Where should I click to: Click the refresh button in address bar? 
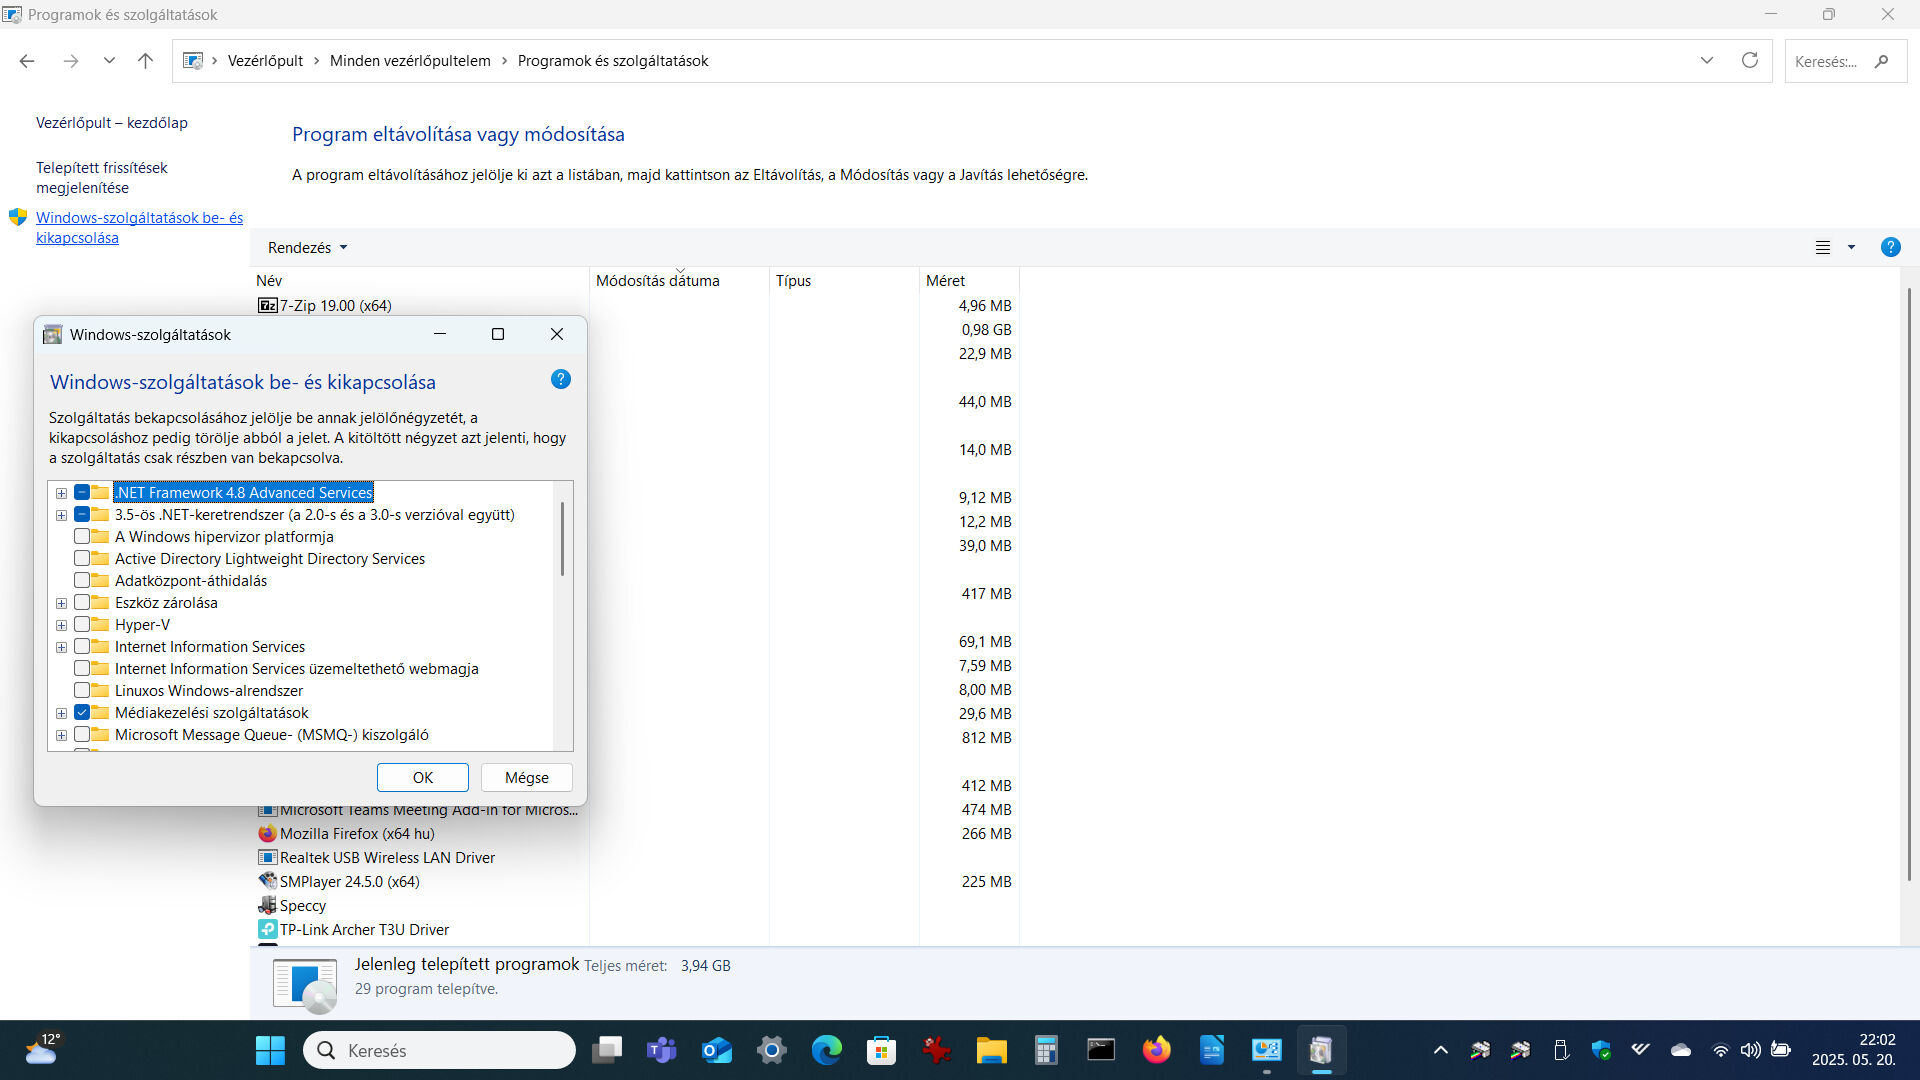(1749, 60)
